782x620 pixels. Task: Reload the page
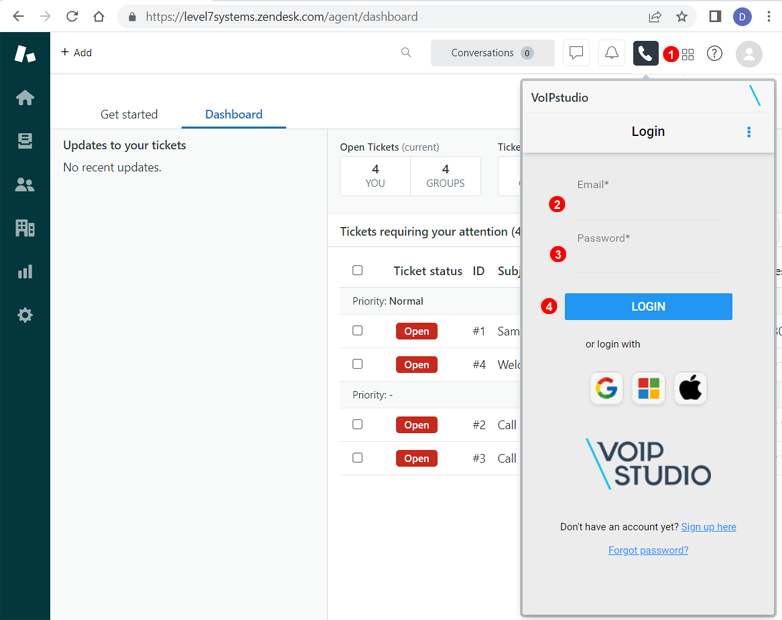tap(72, 16)
